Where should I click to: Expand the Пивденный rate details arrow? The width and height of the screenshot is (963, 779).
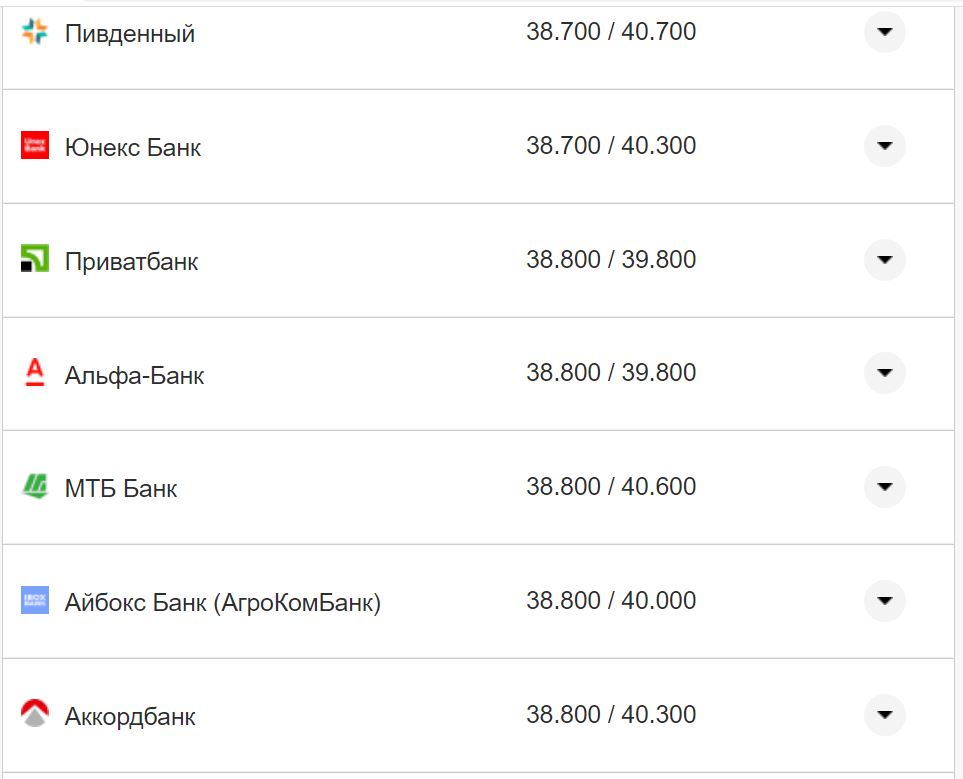[884, 32]
